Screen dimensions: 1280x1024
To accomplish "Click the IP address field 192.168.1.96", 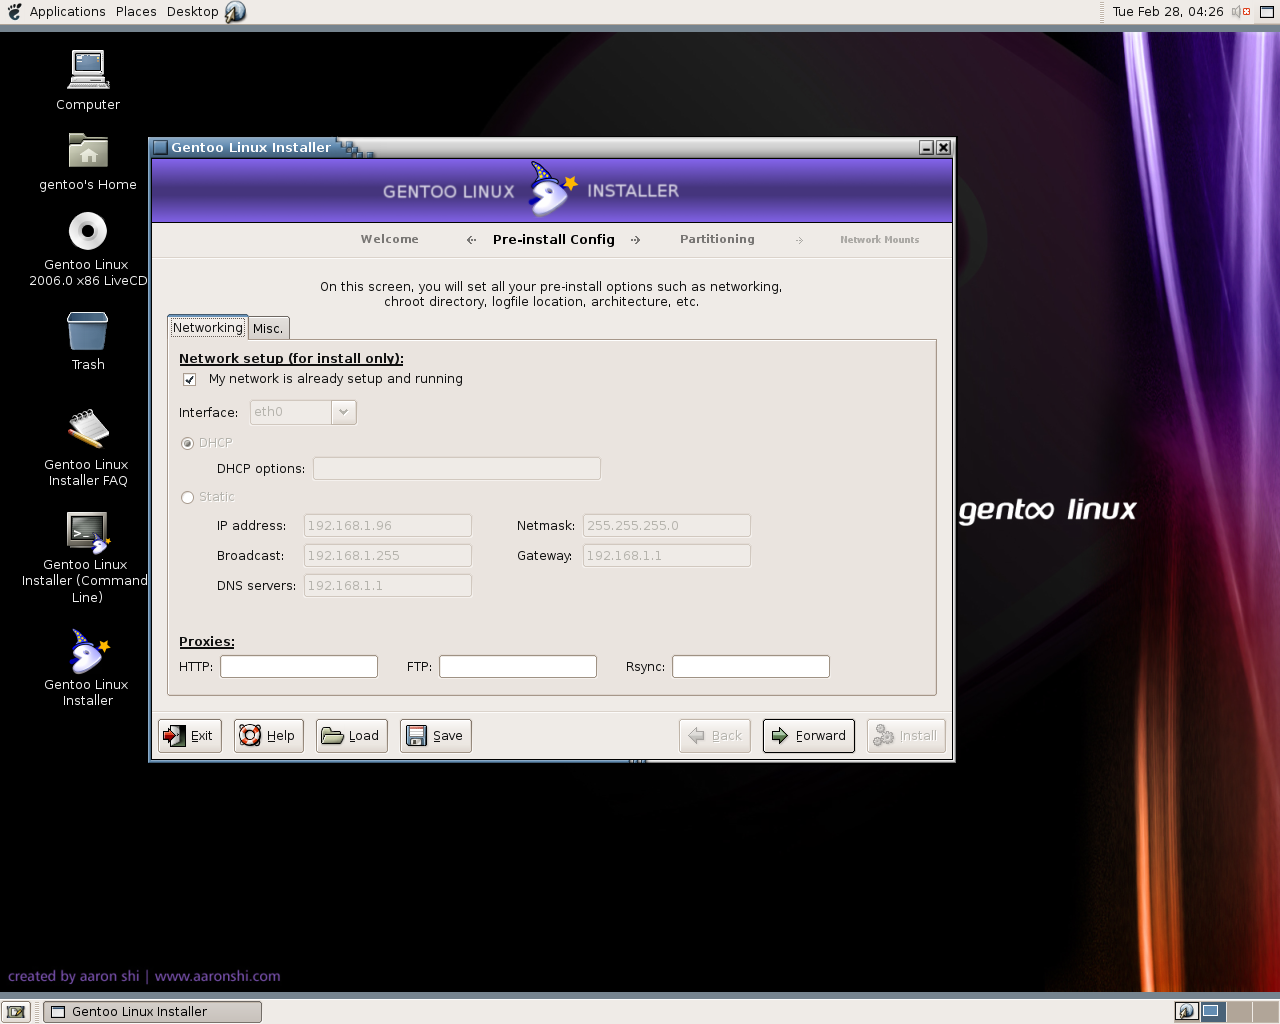I will tap(388, 526).
